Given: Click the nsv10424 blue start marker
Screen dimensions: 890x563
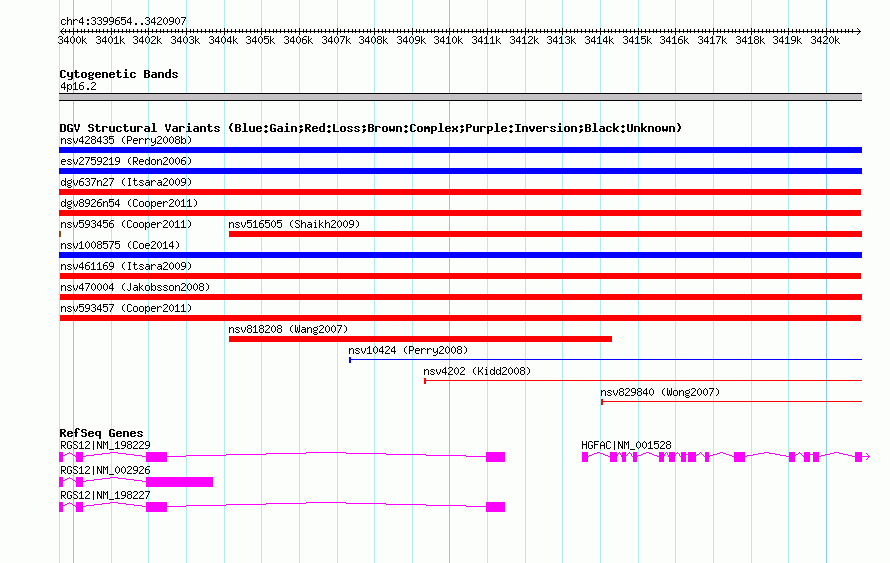Looking at the screenshot, I should (x=350, y=360).
